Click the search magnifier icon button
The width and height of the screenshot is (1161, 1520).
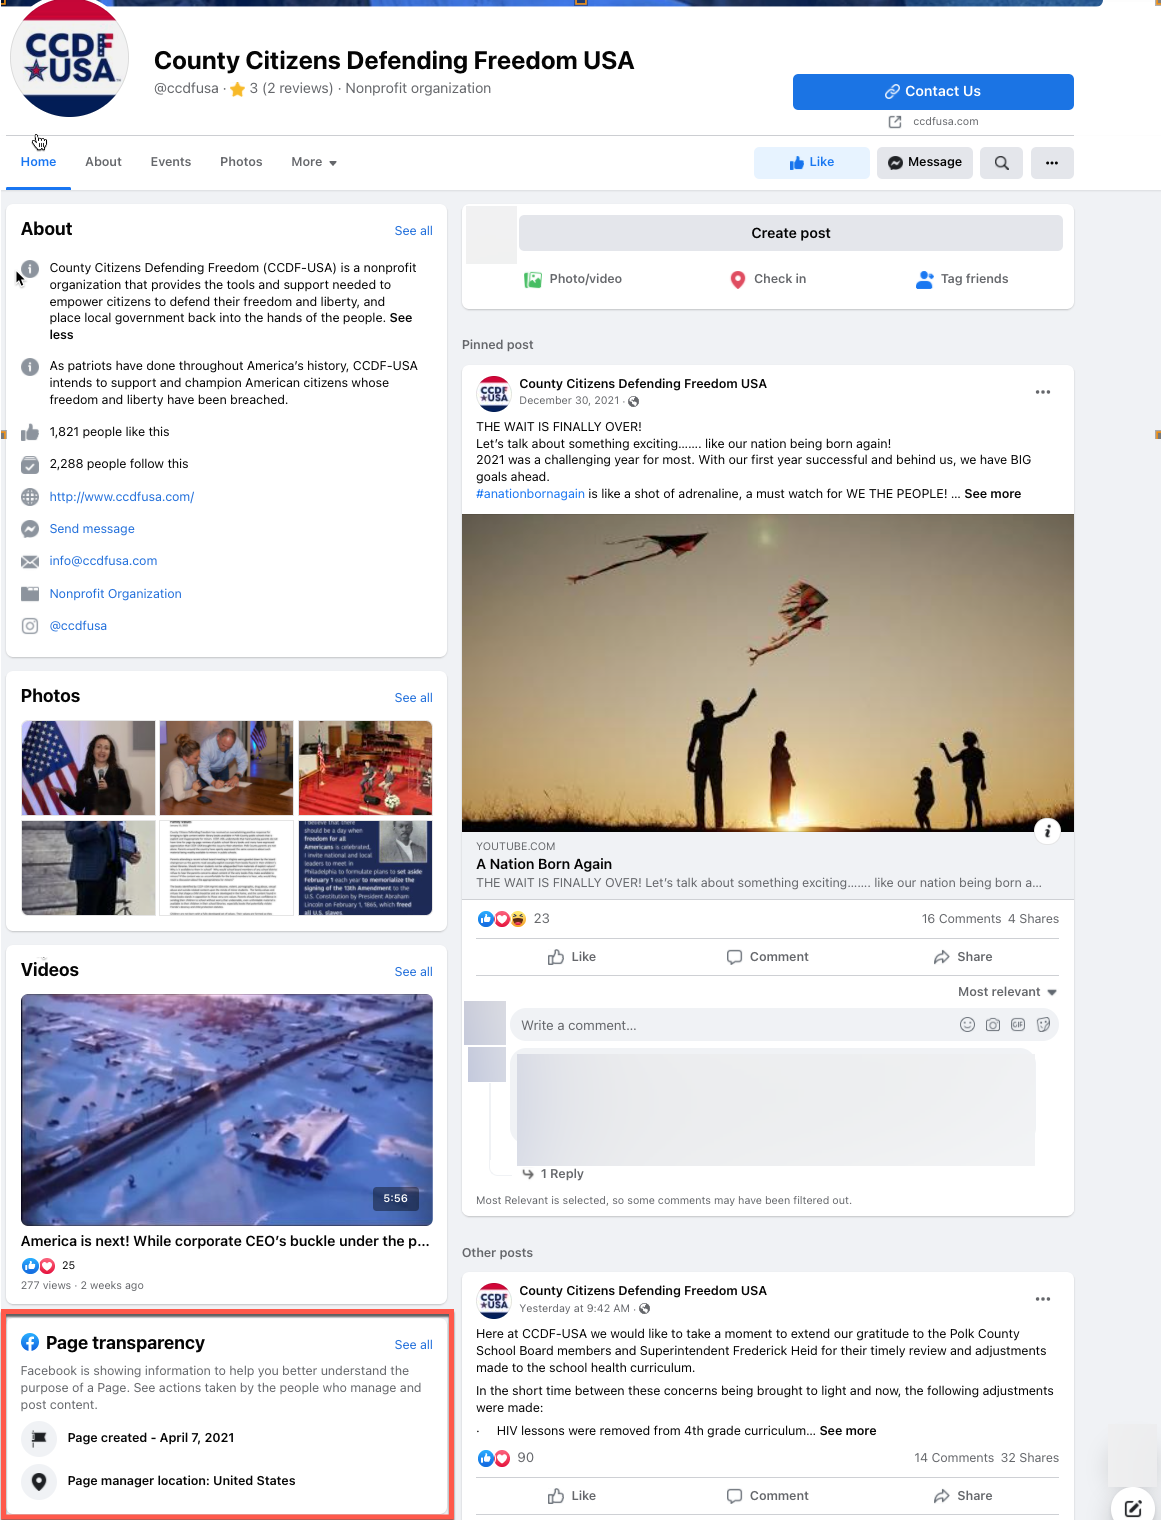[1001, 163]
